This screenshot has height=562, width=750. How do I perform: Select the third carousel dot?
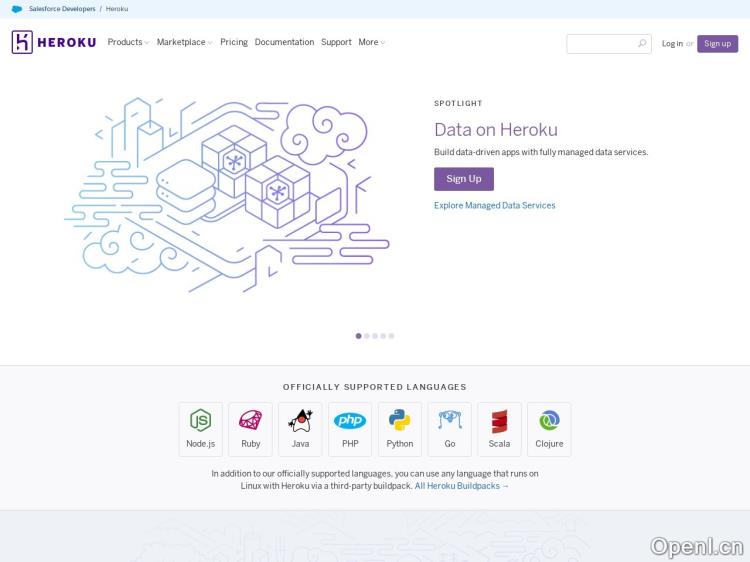click(375, 336)
